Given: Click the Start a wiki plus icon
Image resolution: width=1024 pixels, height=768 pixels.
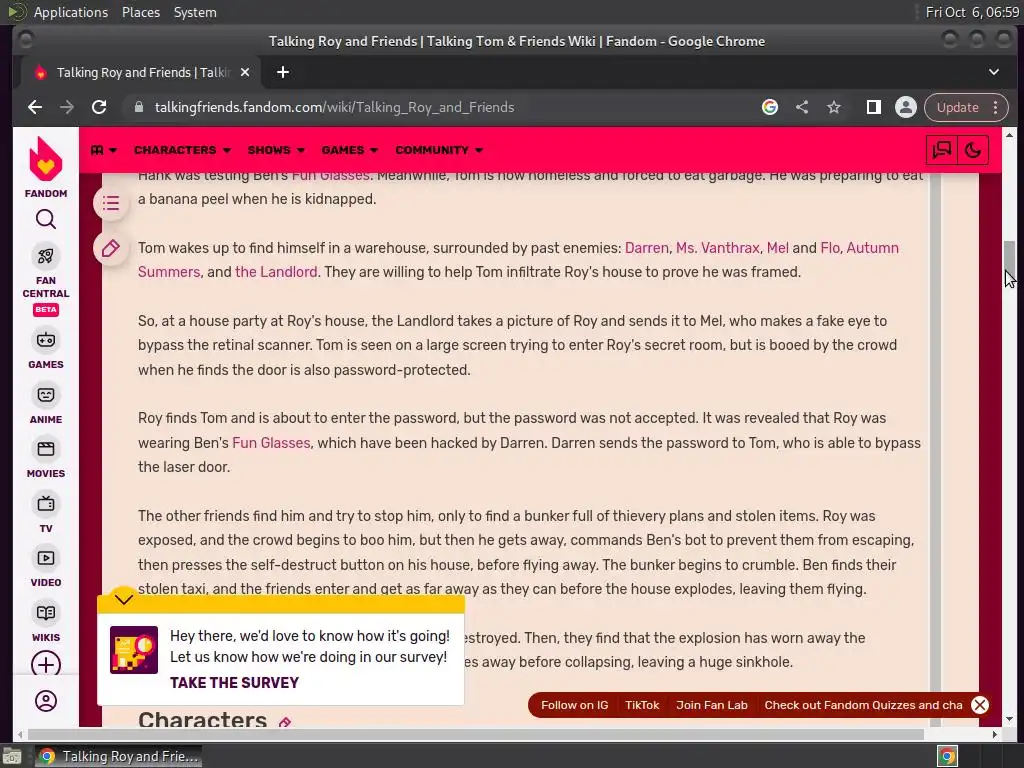Looking at the screenshot, I should click(46, 664).
